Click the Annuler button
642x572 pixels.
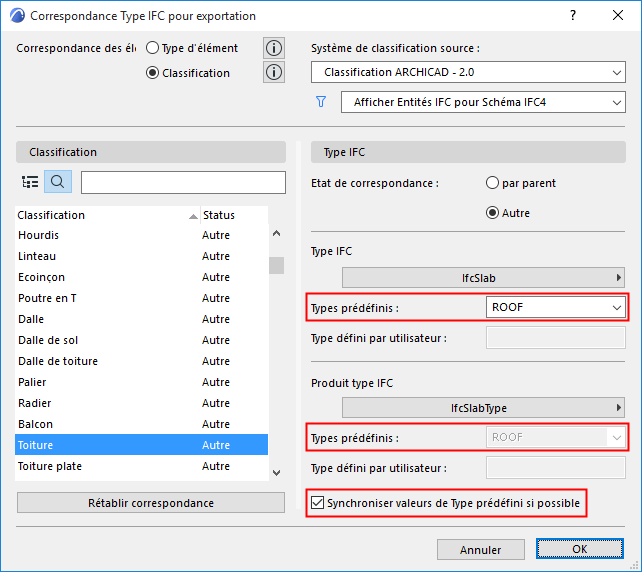tap(480, 549)
